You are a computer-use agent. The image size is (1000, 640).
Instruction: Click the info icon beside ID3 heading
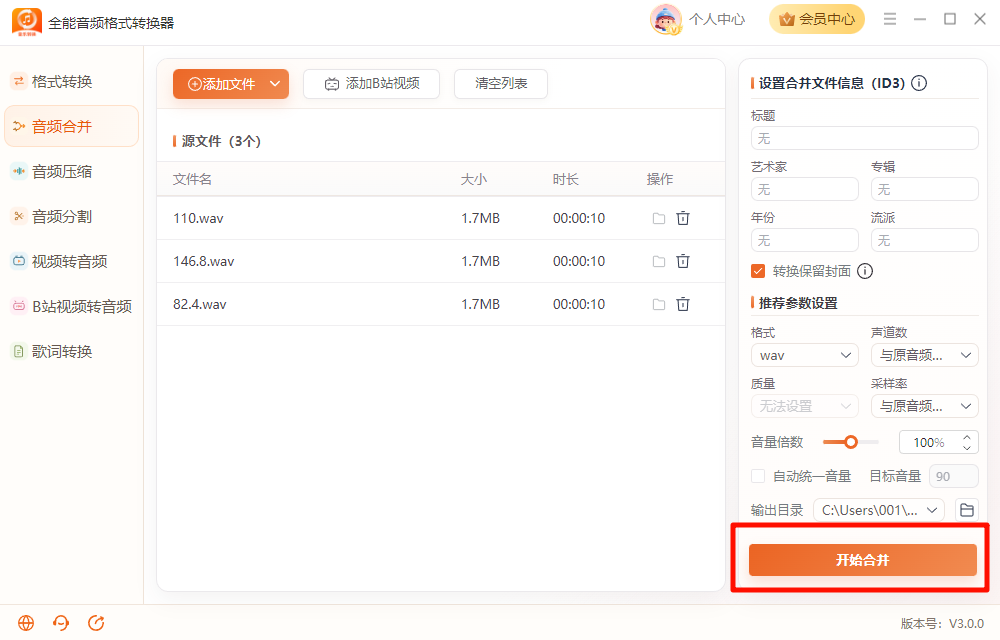[x=919, y=83]
